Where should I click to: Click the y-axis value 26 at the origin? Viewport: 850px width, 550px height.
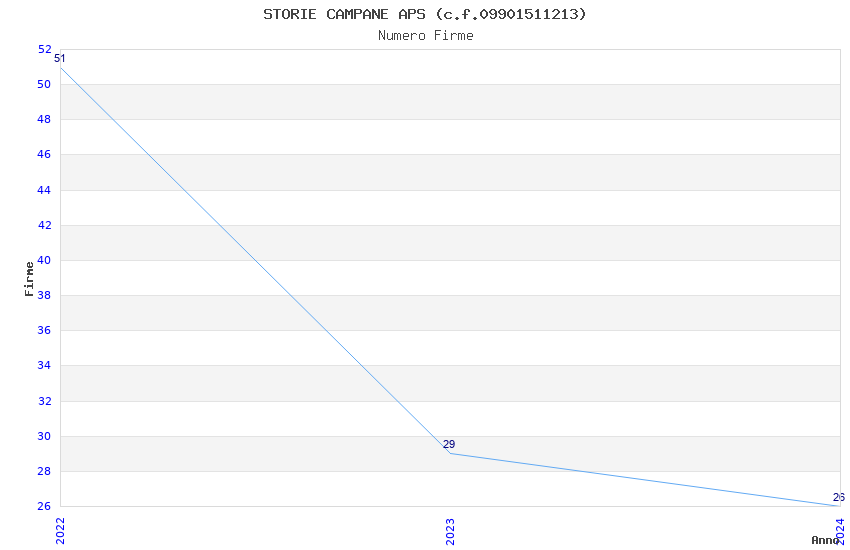click(x=44, y=506)
